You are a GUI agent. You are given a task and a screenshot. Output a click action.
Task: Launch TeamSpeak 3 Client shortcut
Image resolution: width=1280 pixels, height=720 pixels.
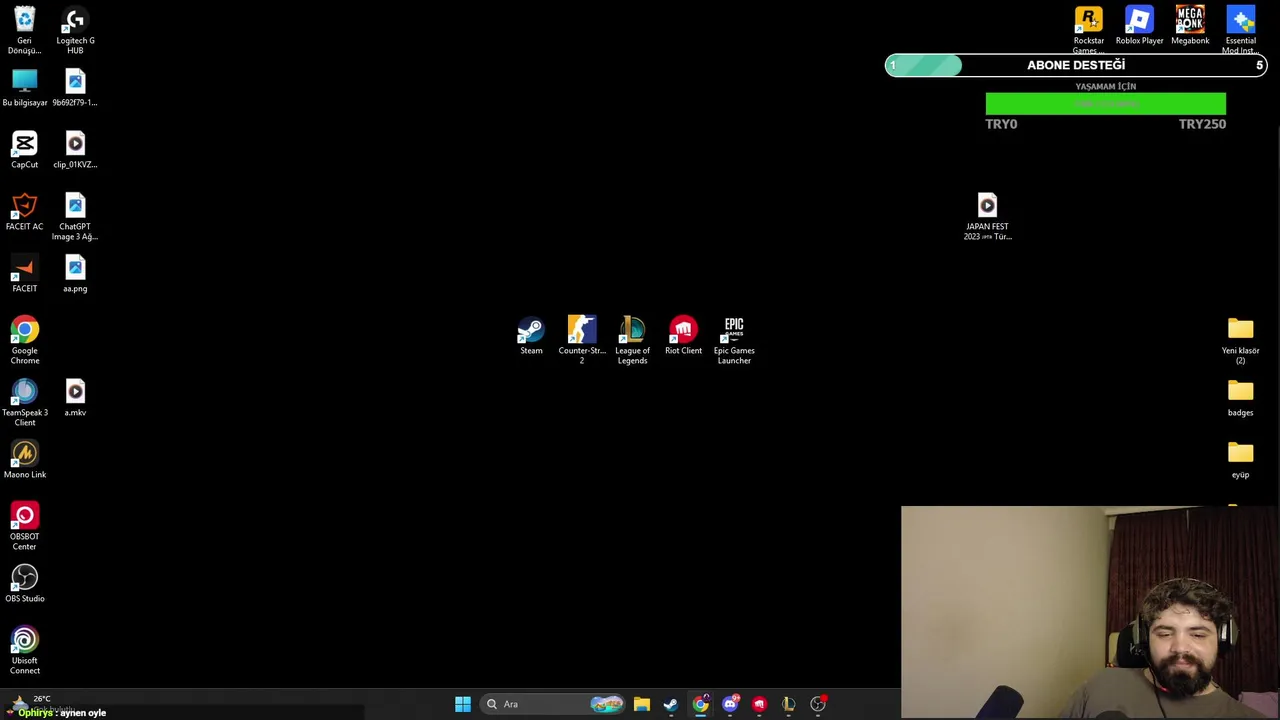tap(24, 403)
